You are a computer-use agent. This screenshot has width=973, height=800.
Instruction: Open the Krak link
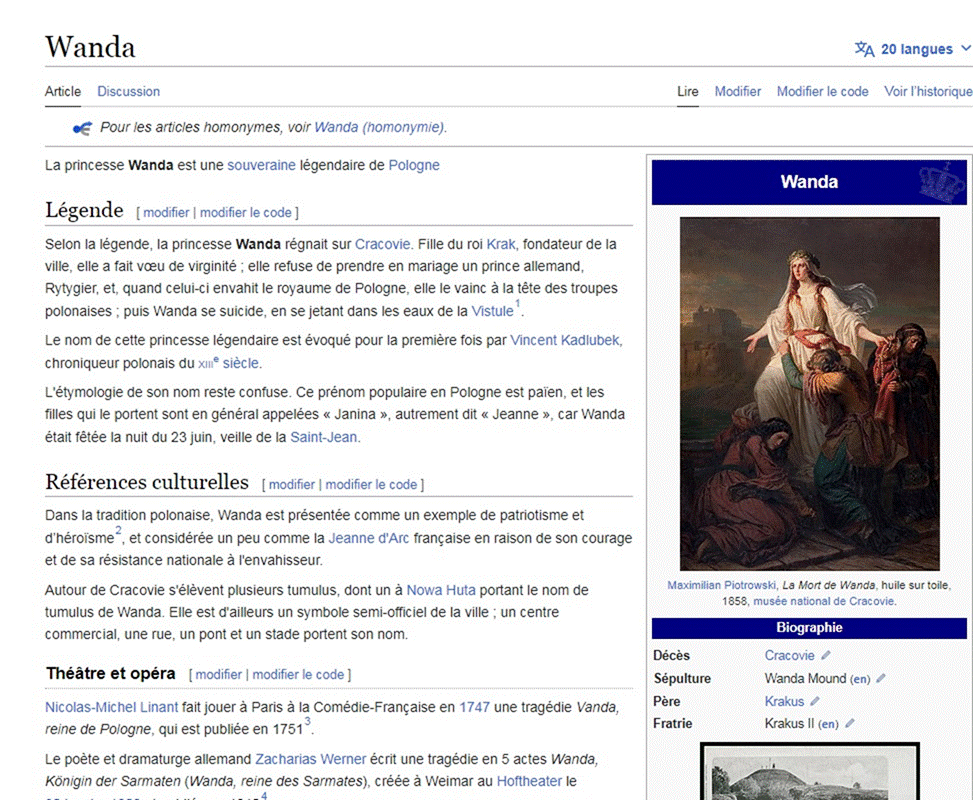point(501,244)
